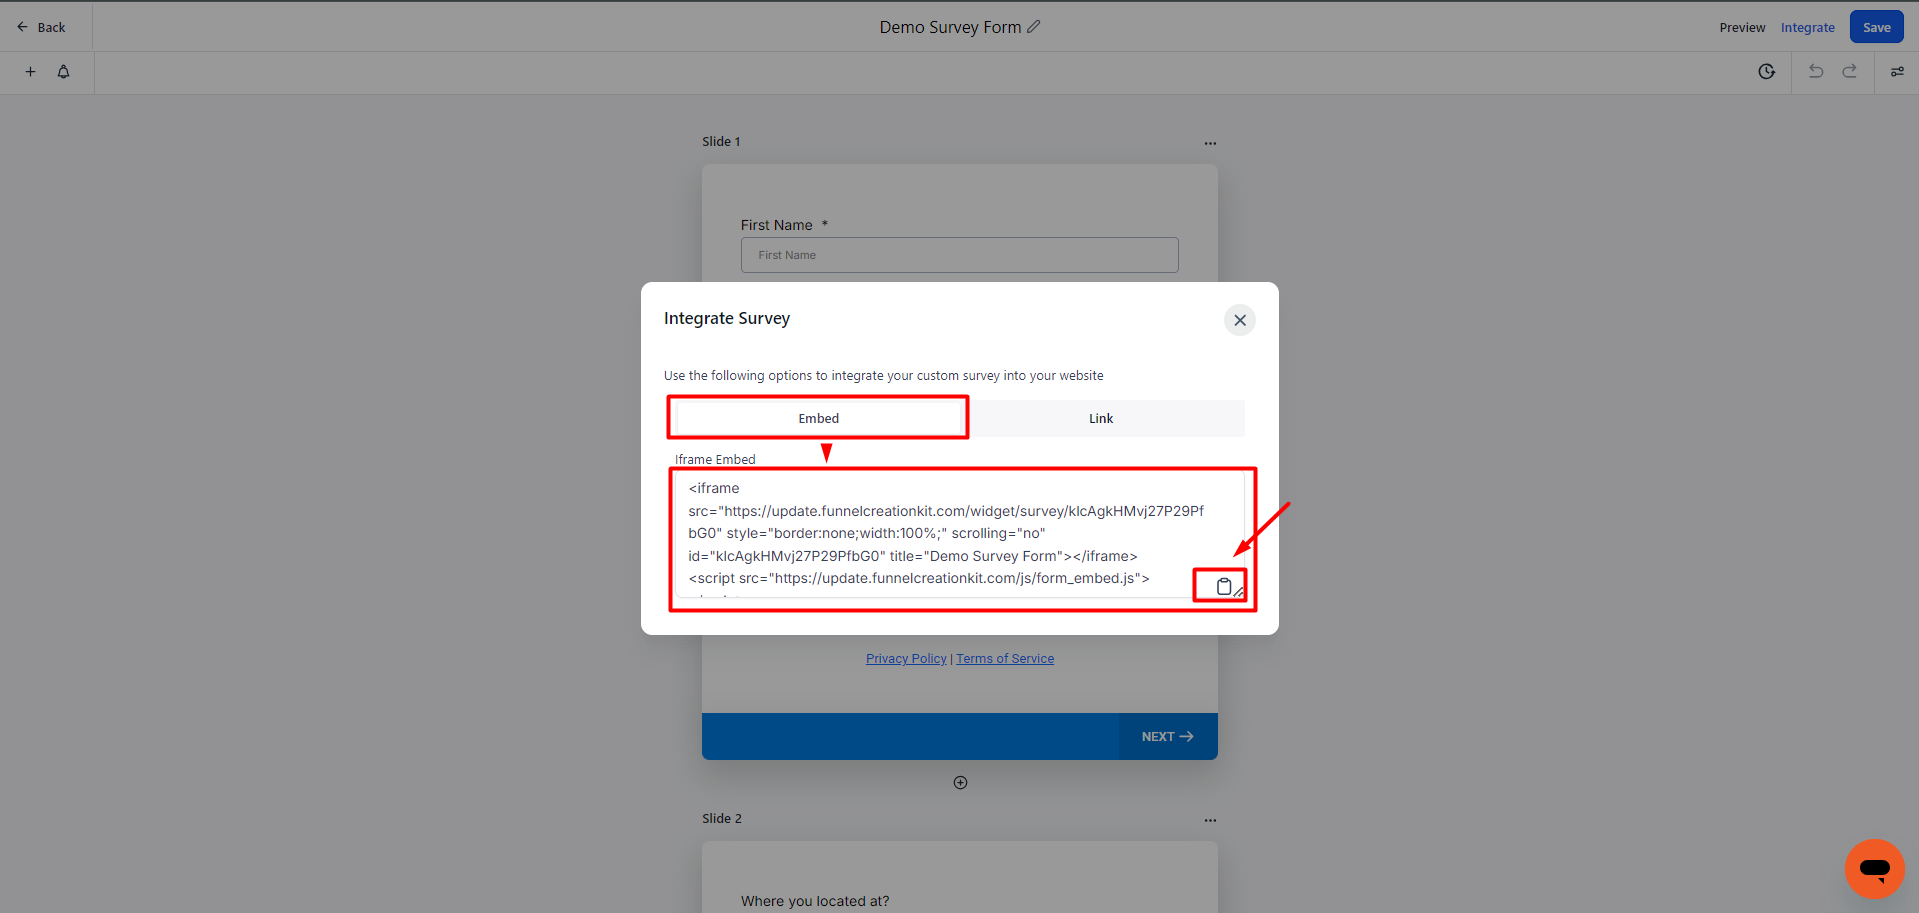Click the redo arrow icon

[x=1849, y=72]
